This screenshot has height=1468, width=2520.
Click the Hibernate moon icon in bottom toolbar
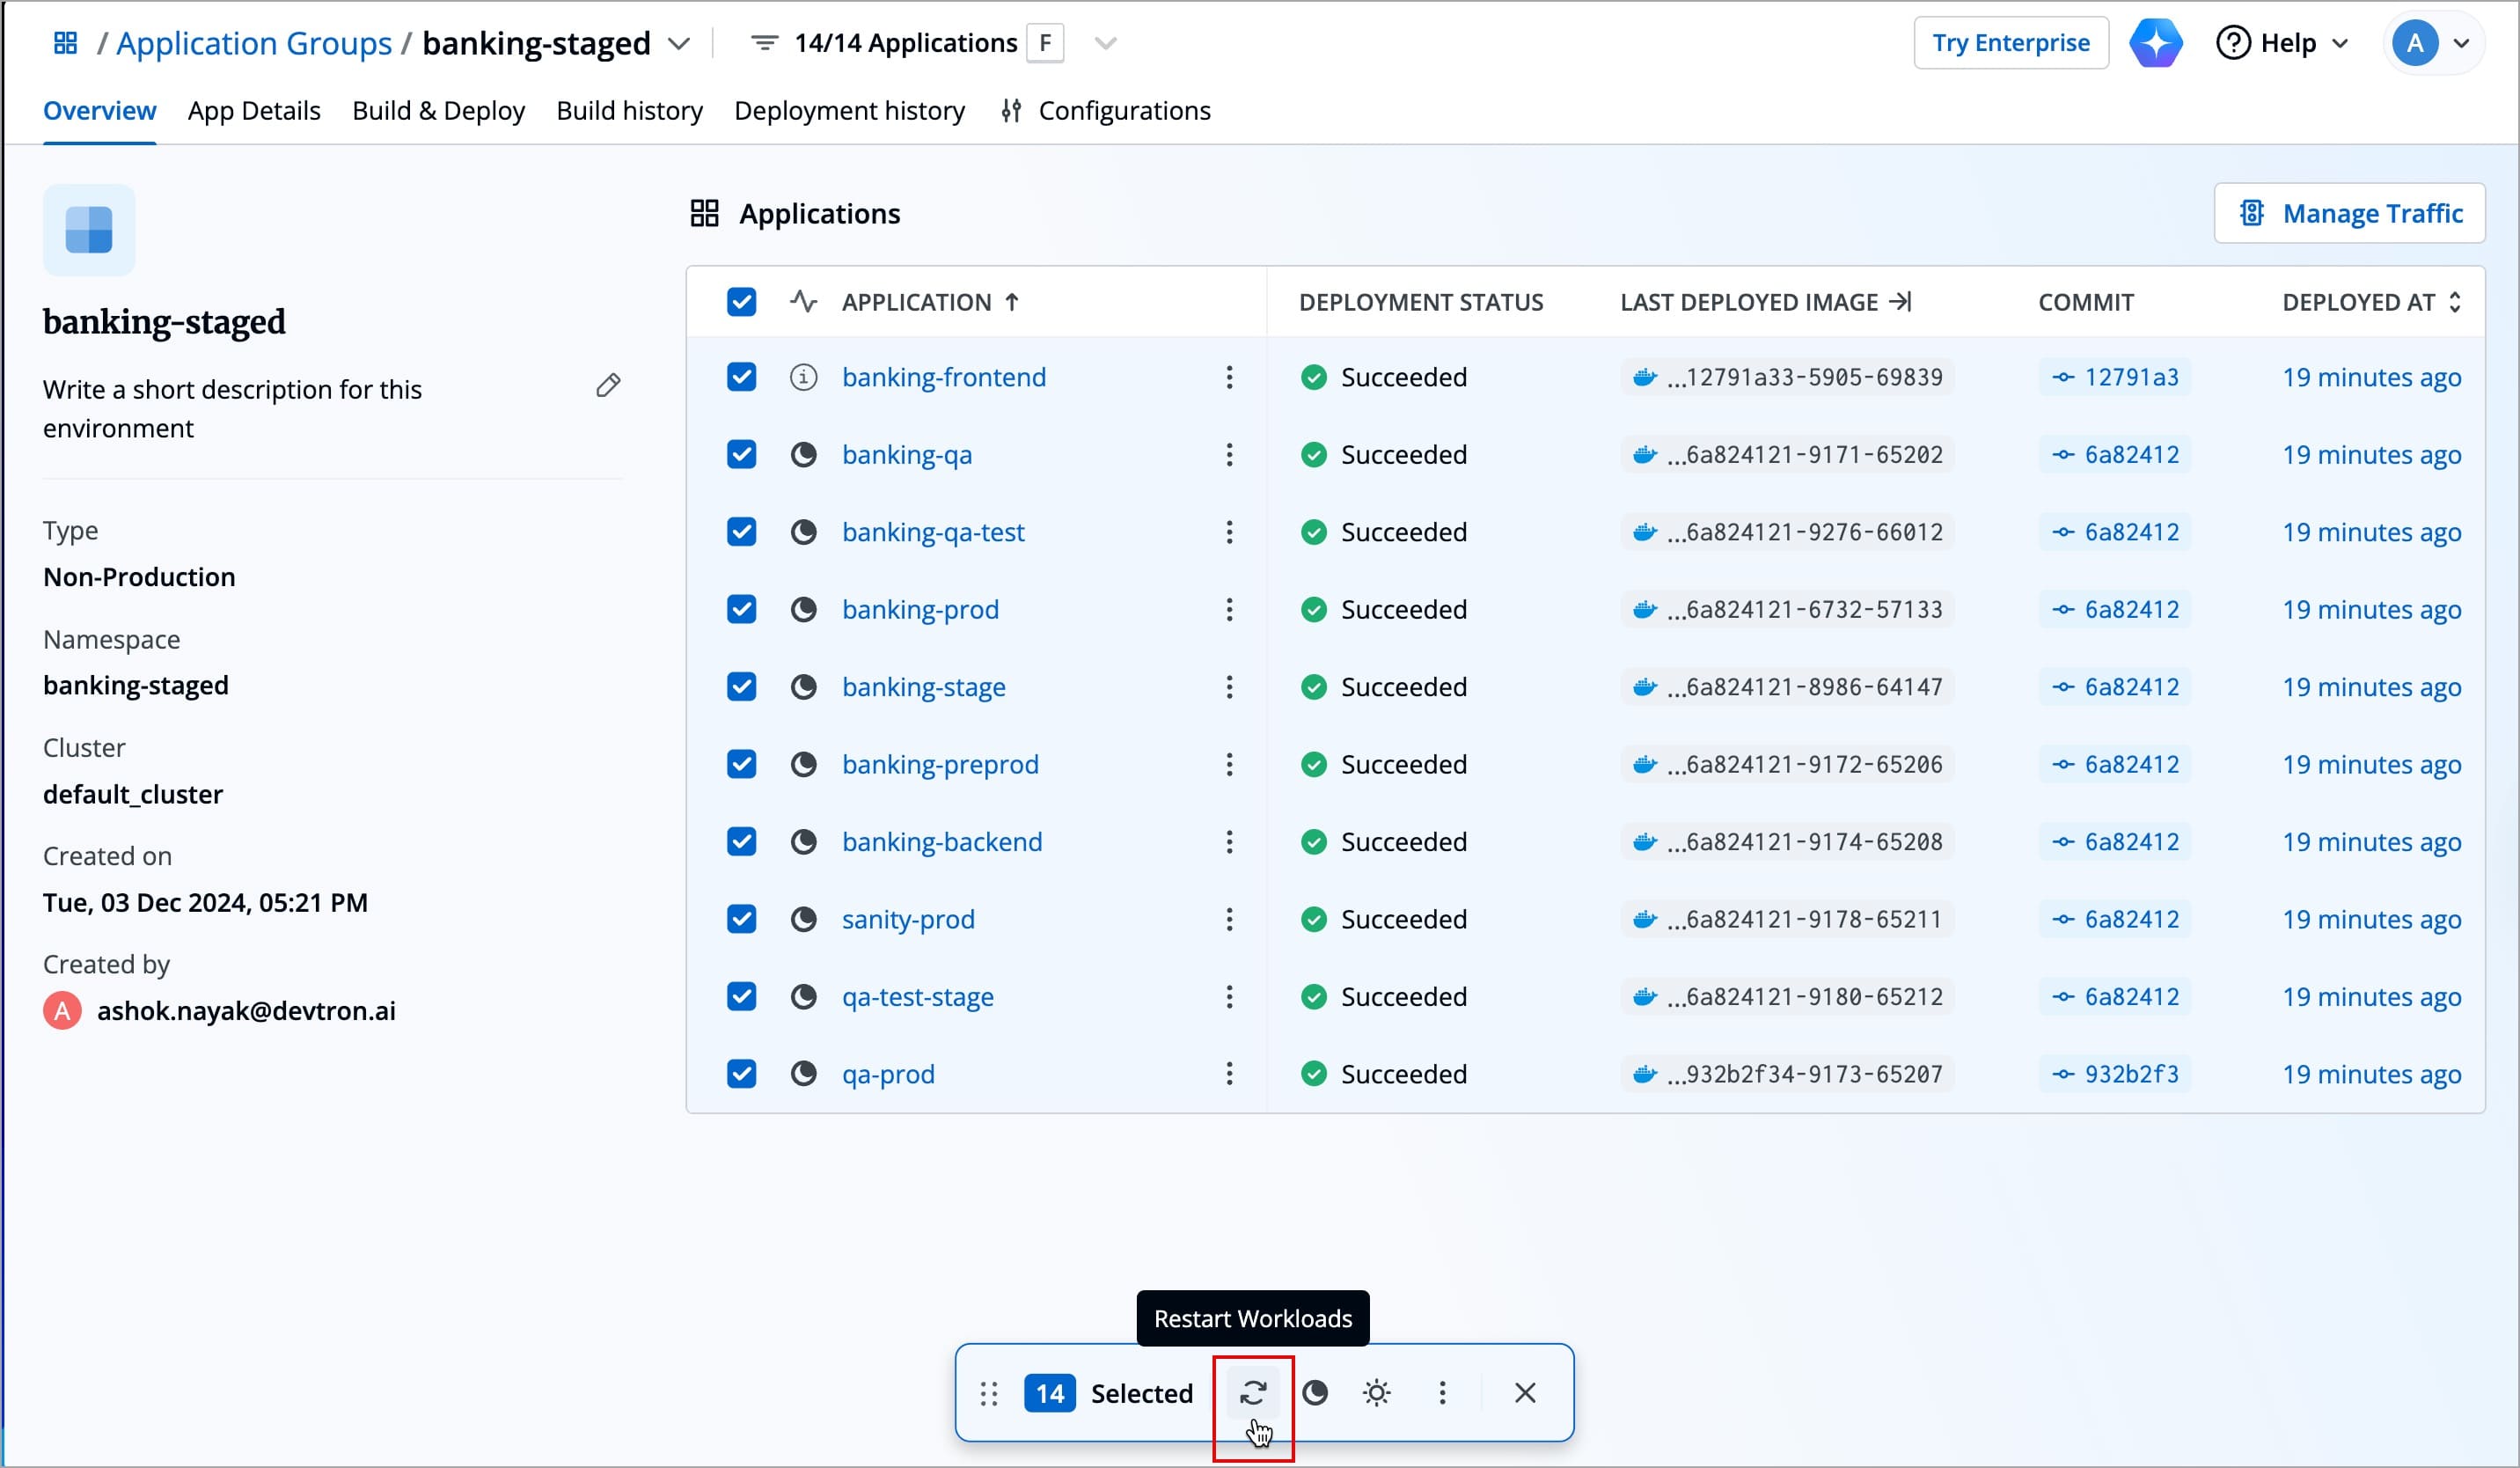coord(1315,1392)
